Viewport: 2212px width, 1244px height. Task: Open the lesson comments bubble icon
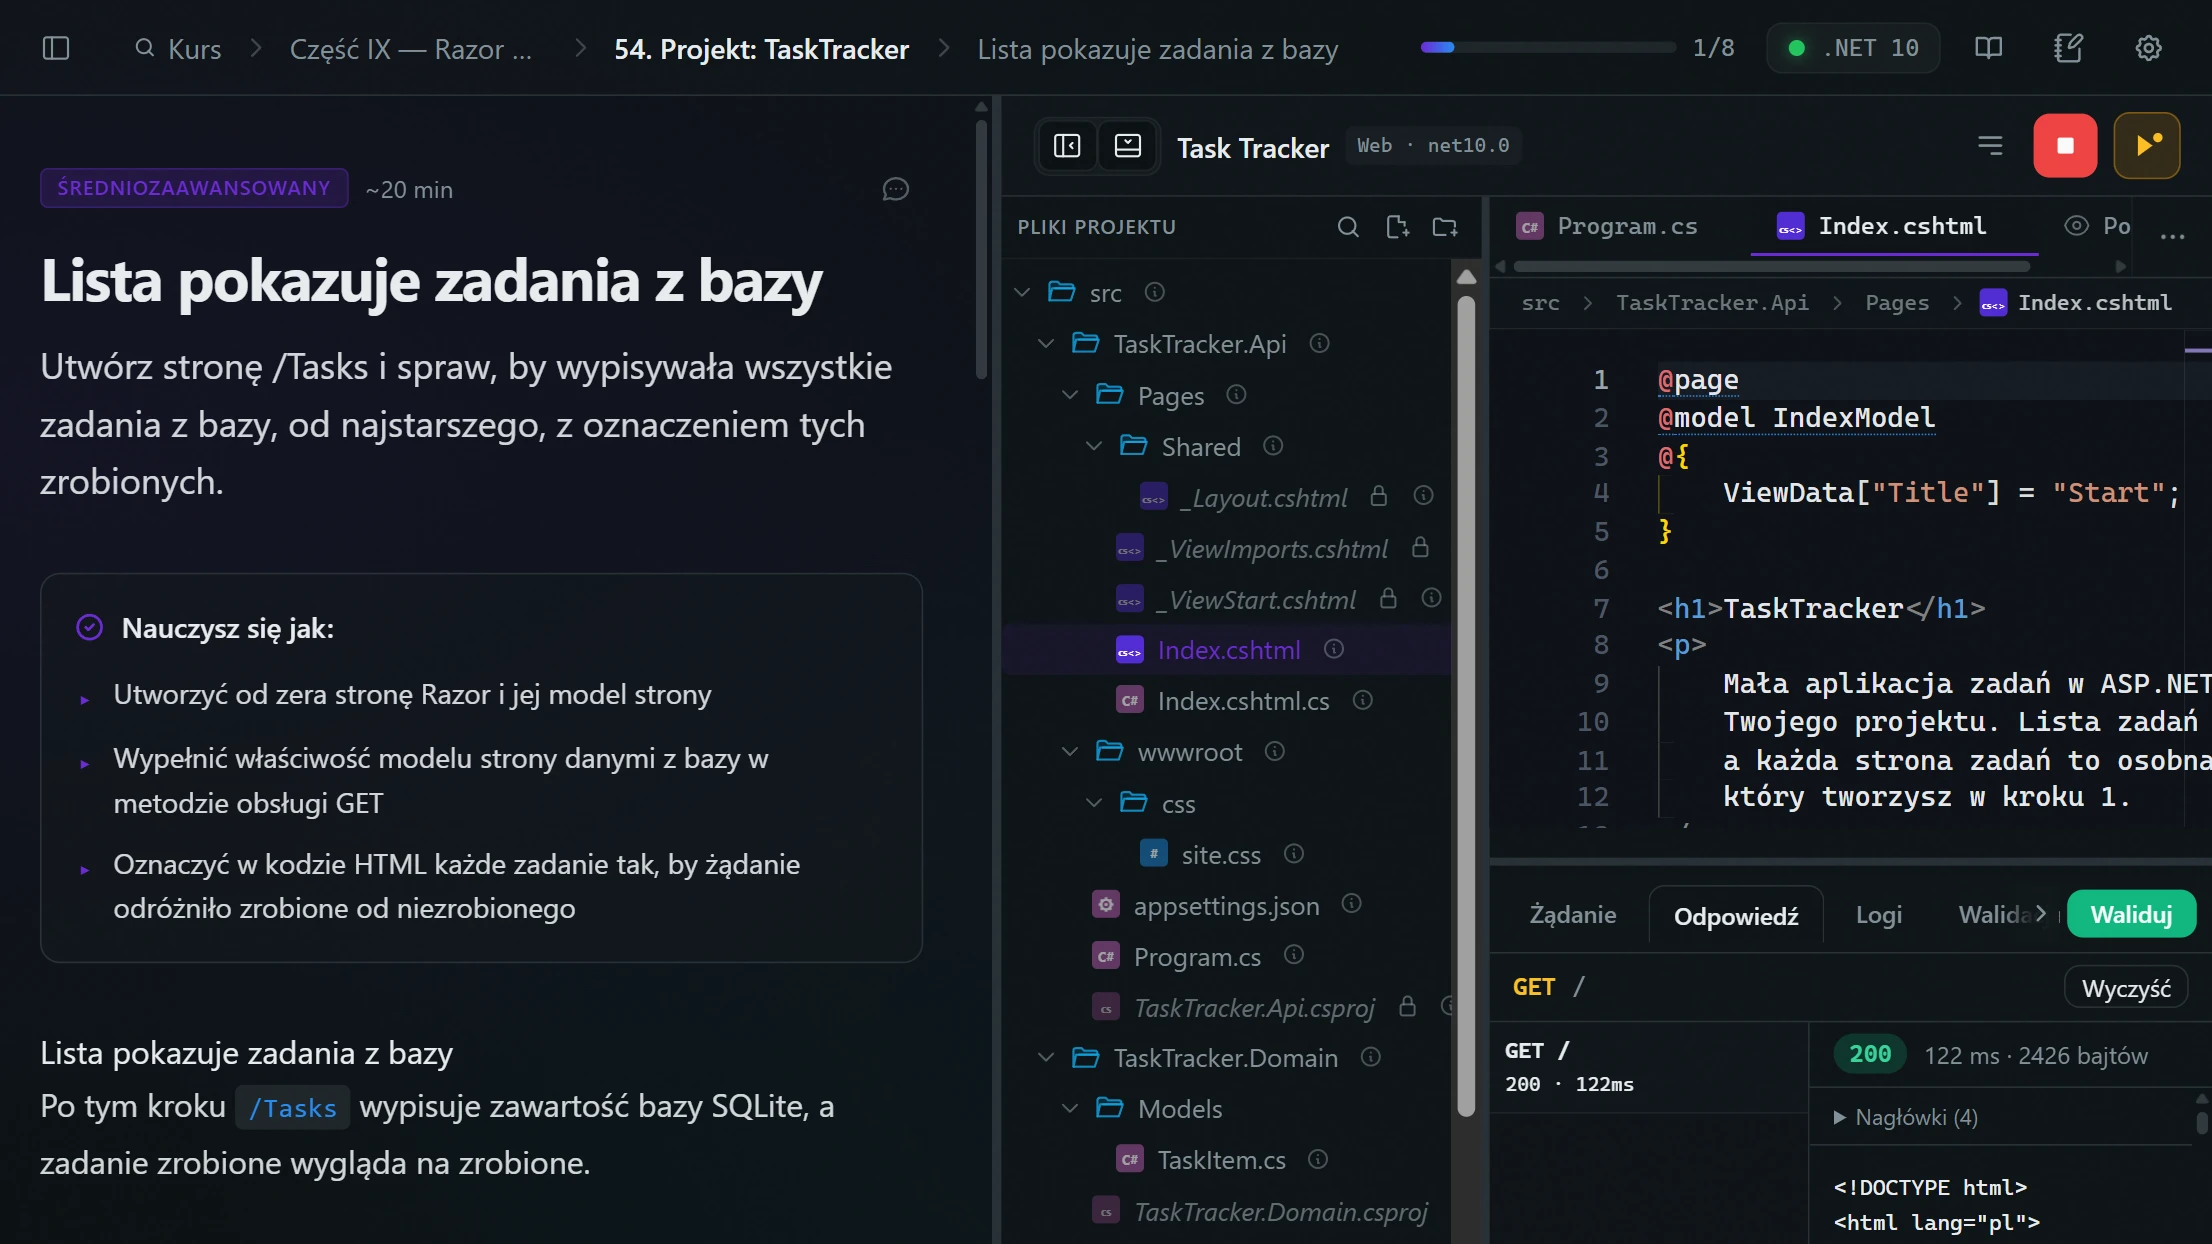click(x=895, y=189)
